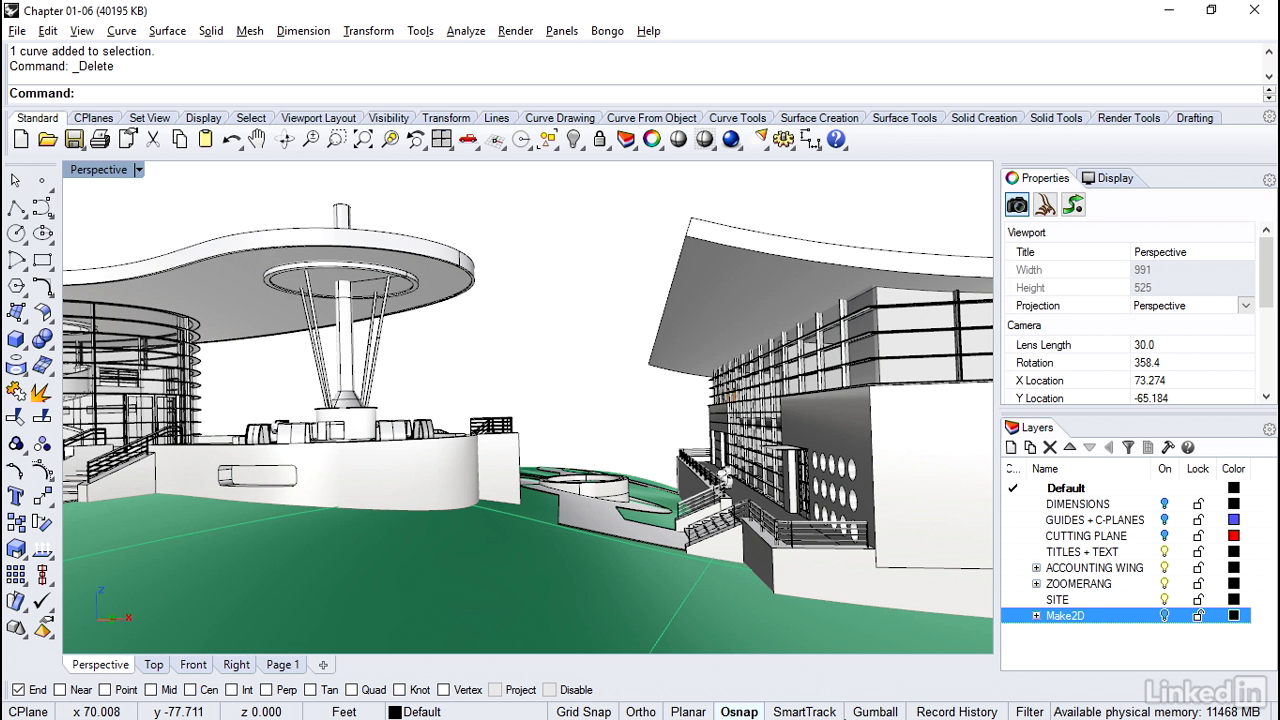Save the model with the floppy disk icon

click(74, 140)
